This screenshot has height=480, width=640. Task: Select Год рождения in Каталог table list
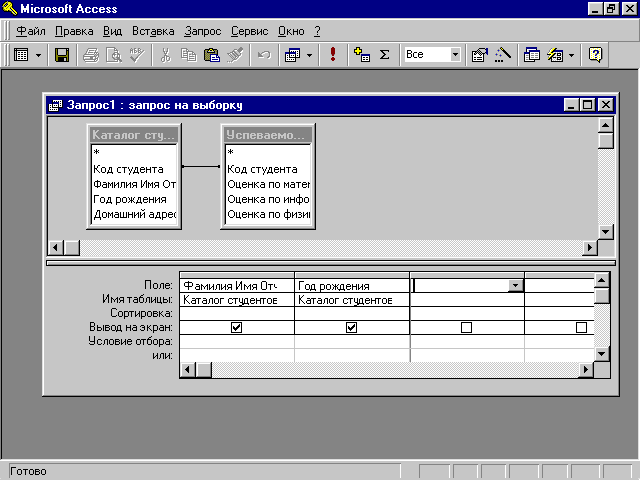click(130, 199)
